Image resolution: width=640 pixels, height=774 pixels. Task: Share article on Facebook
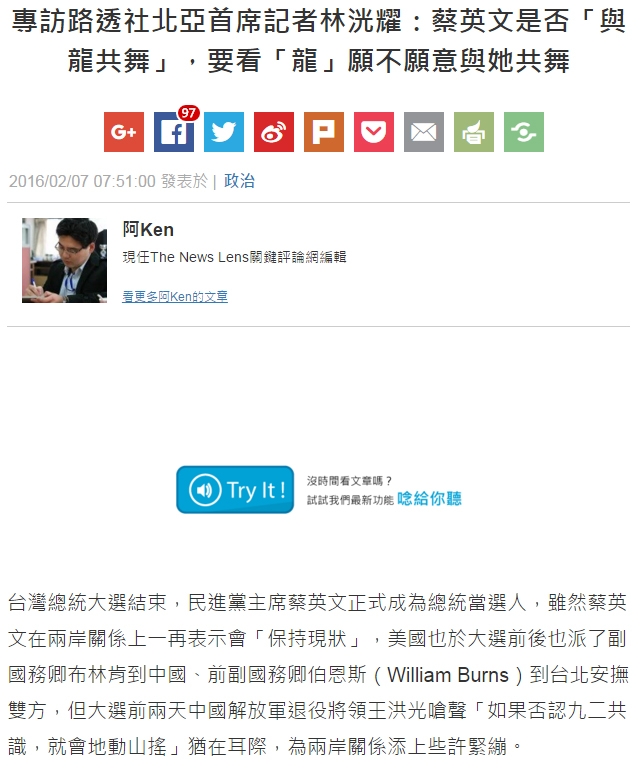coord(174,132)
